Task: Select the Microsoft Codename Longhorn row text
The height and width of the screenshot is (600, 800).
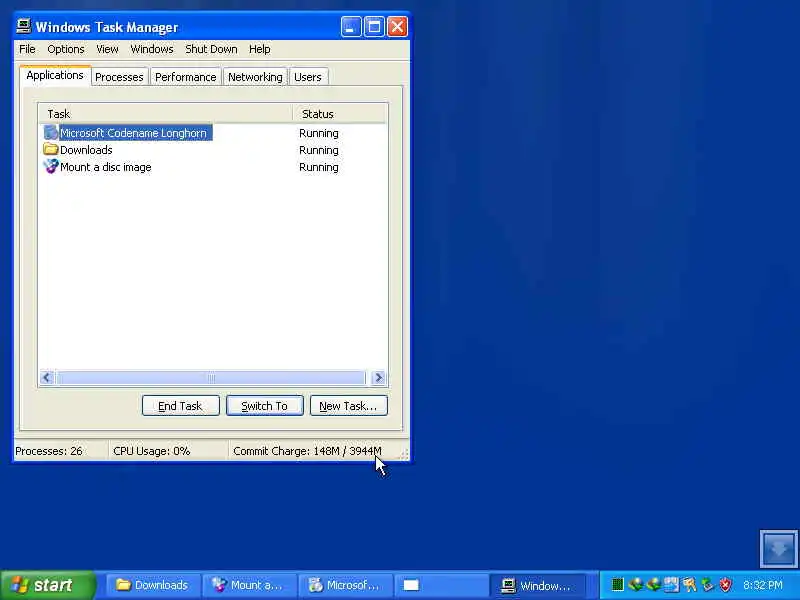Action: (x=133, y=133)
